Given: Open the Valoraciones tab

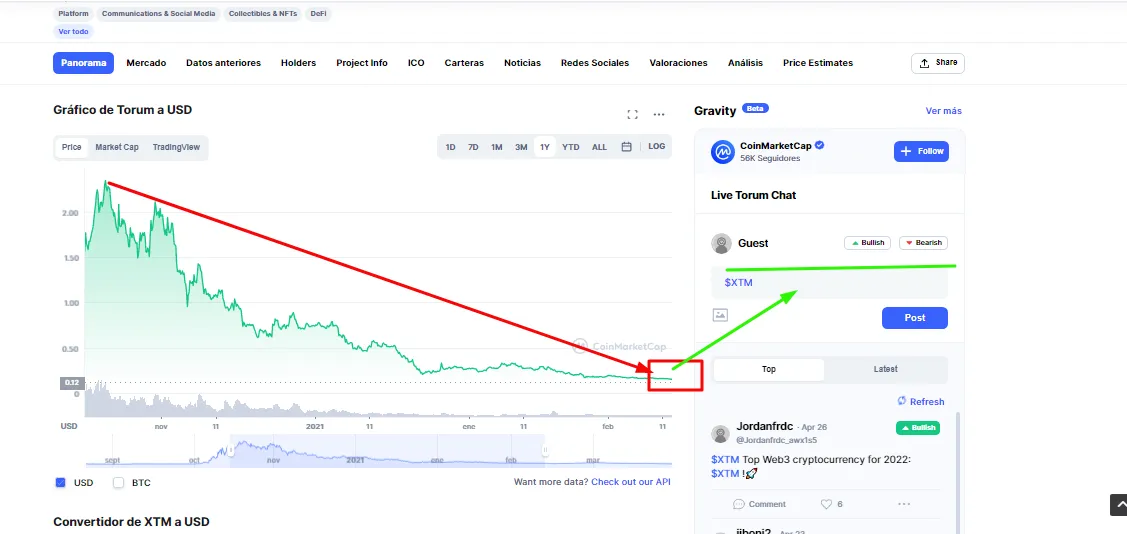Looking at the screenshot, I should coord(678,63).
